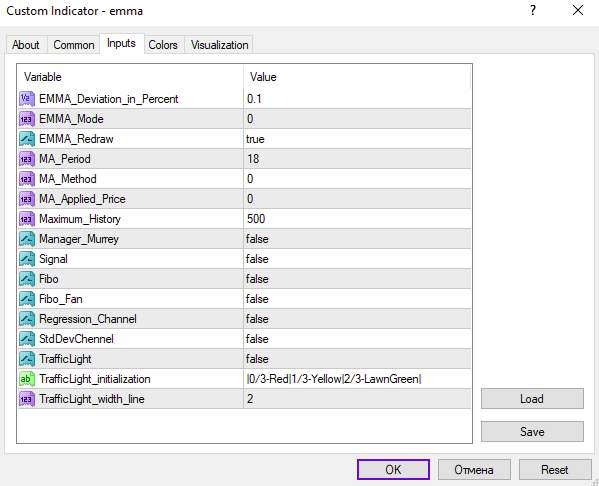Select the MA_Method value field
Screen dimensions: 599x486
pos(357,179)
